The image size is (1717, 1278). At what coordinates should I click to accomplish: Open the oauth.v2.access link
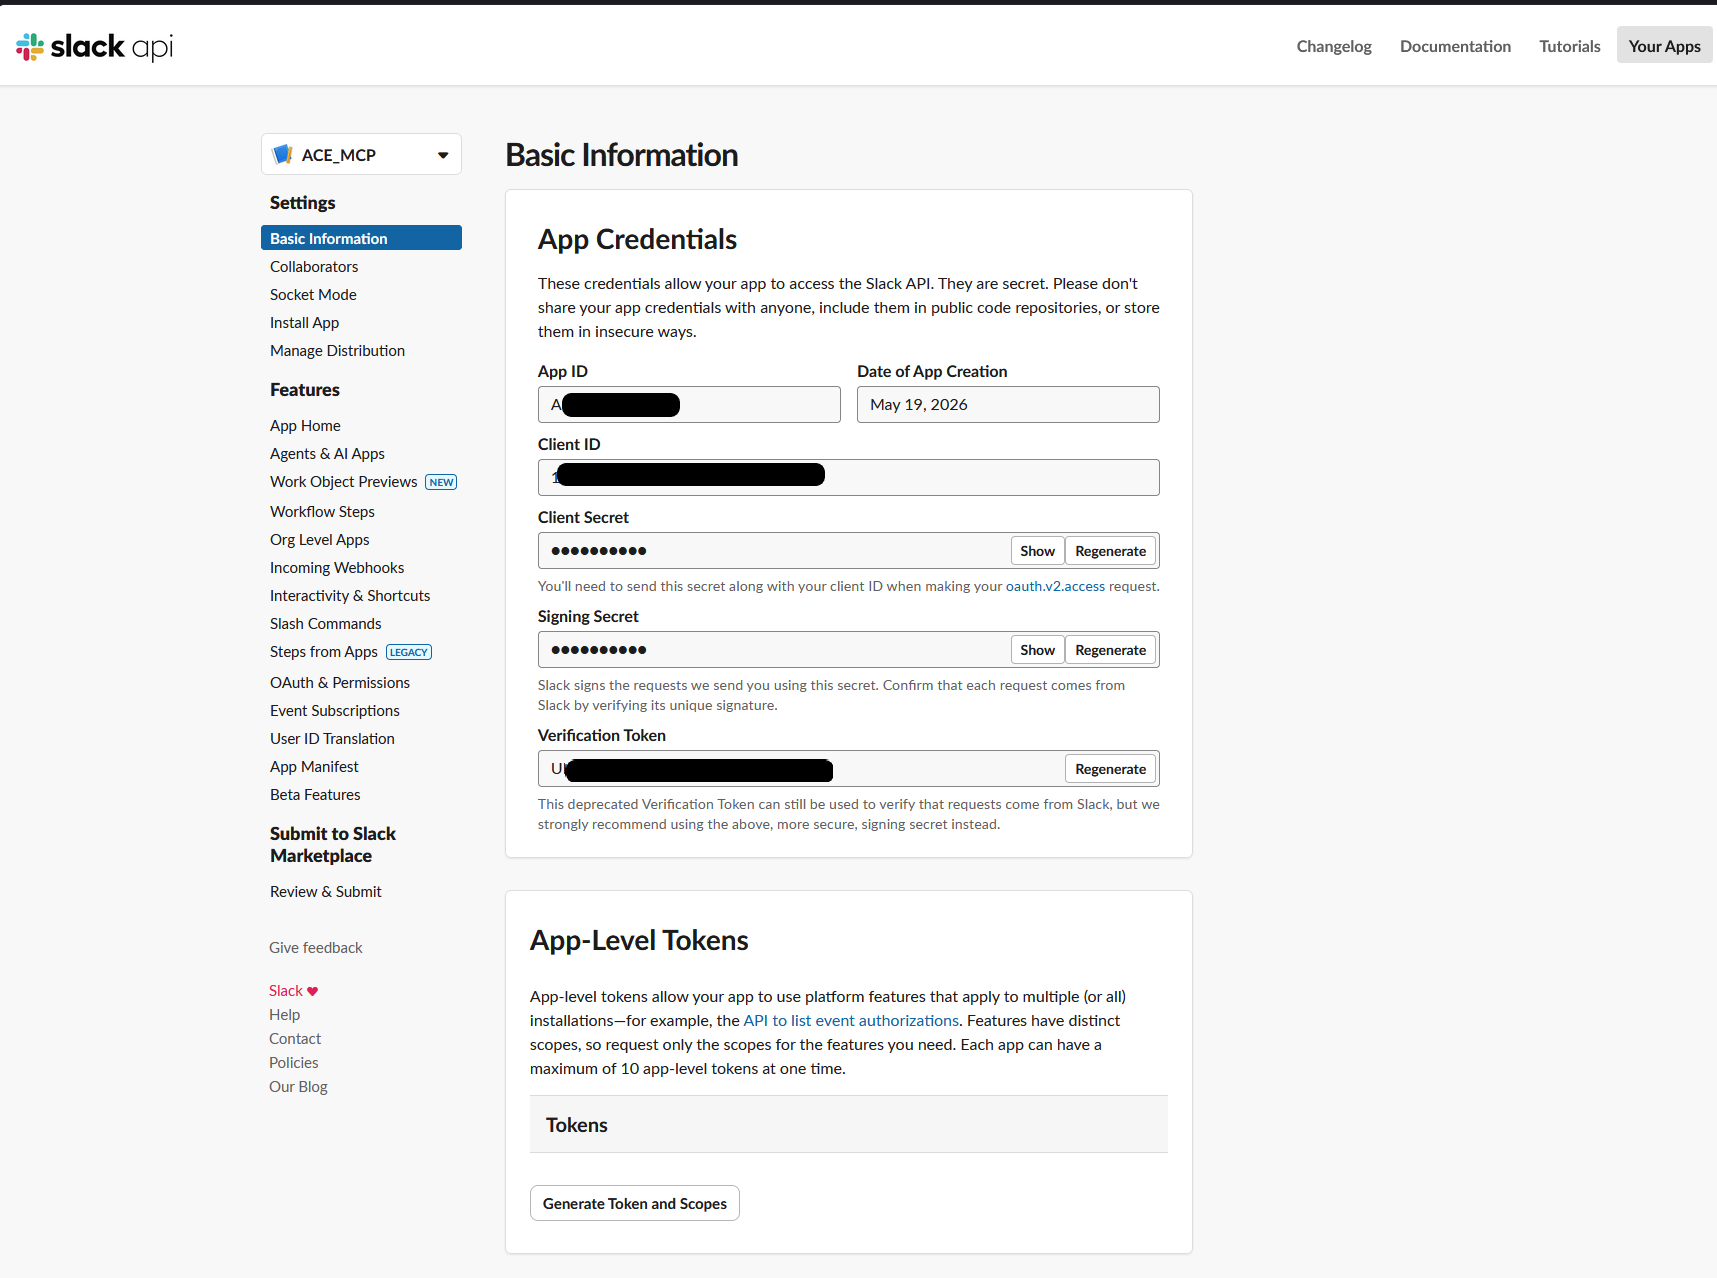(x=1055, y=586)
